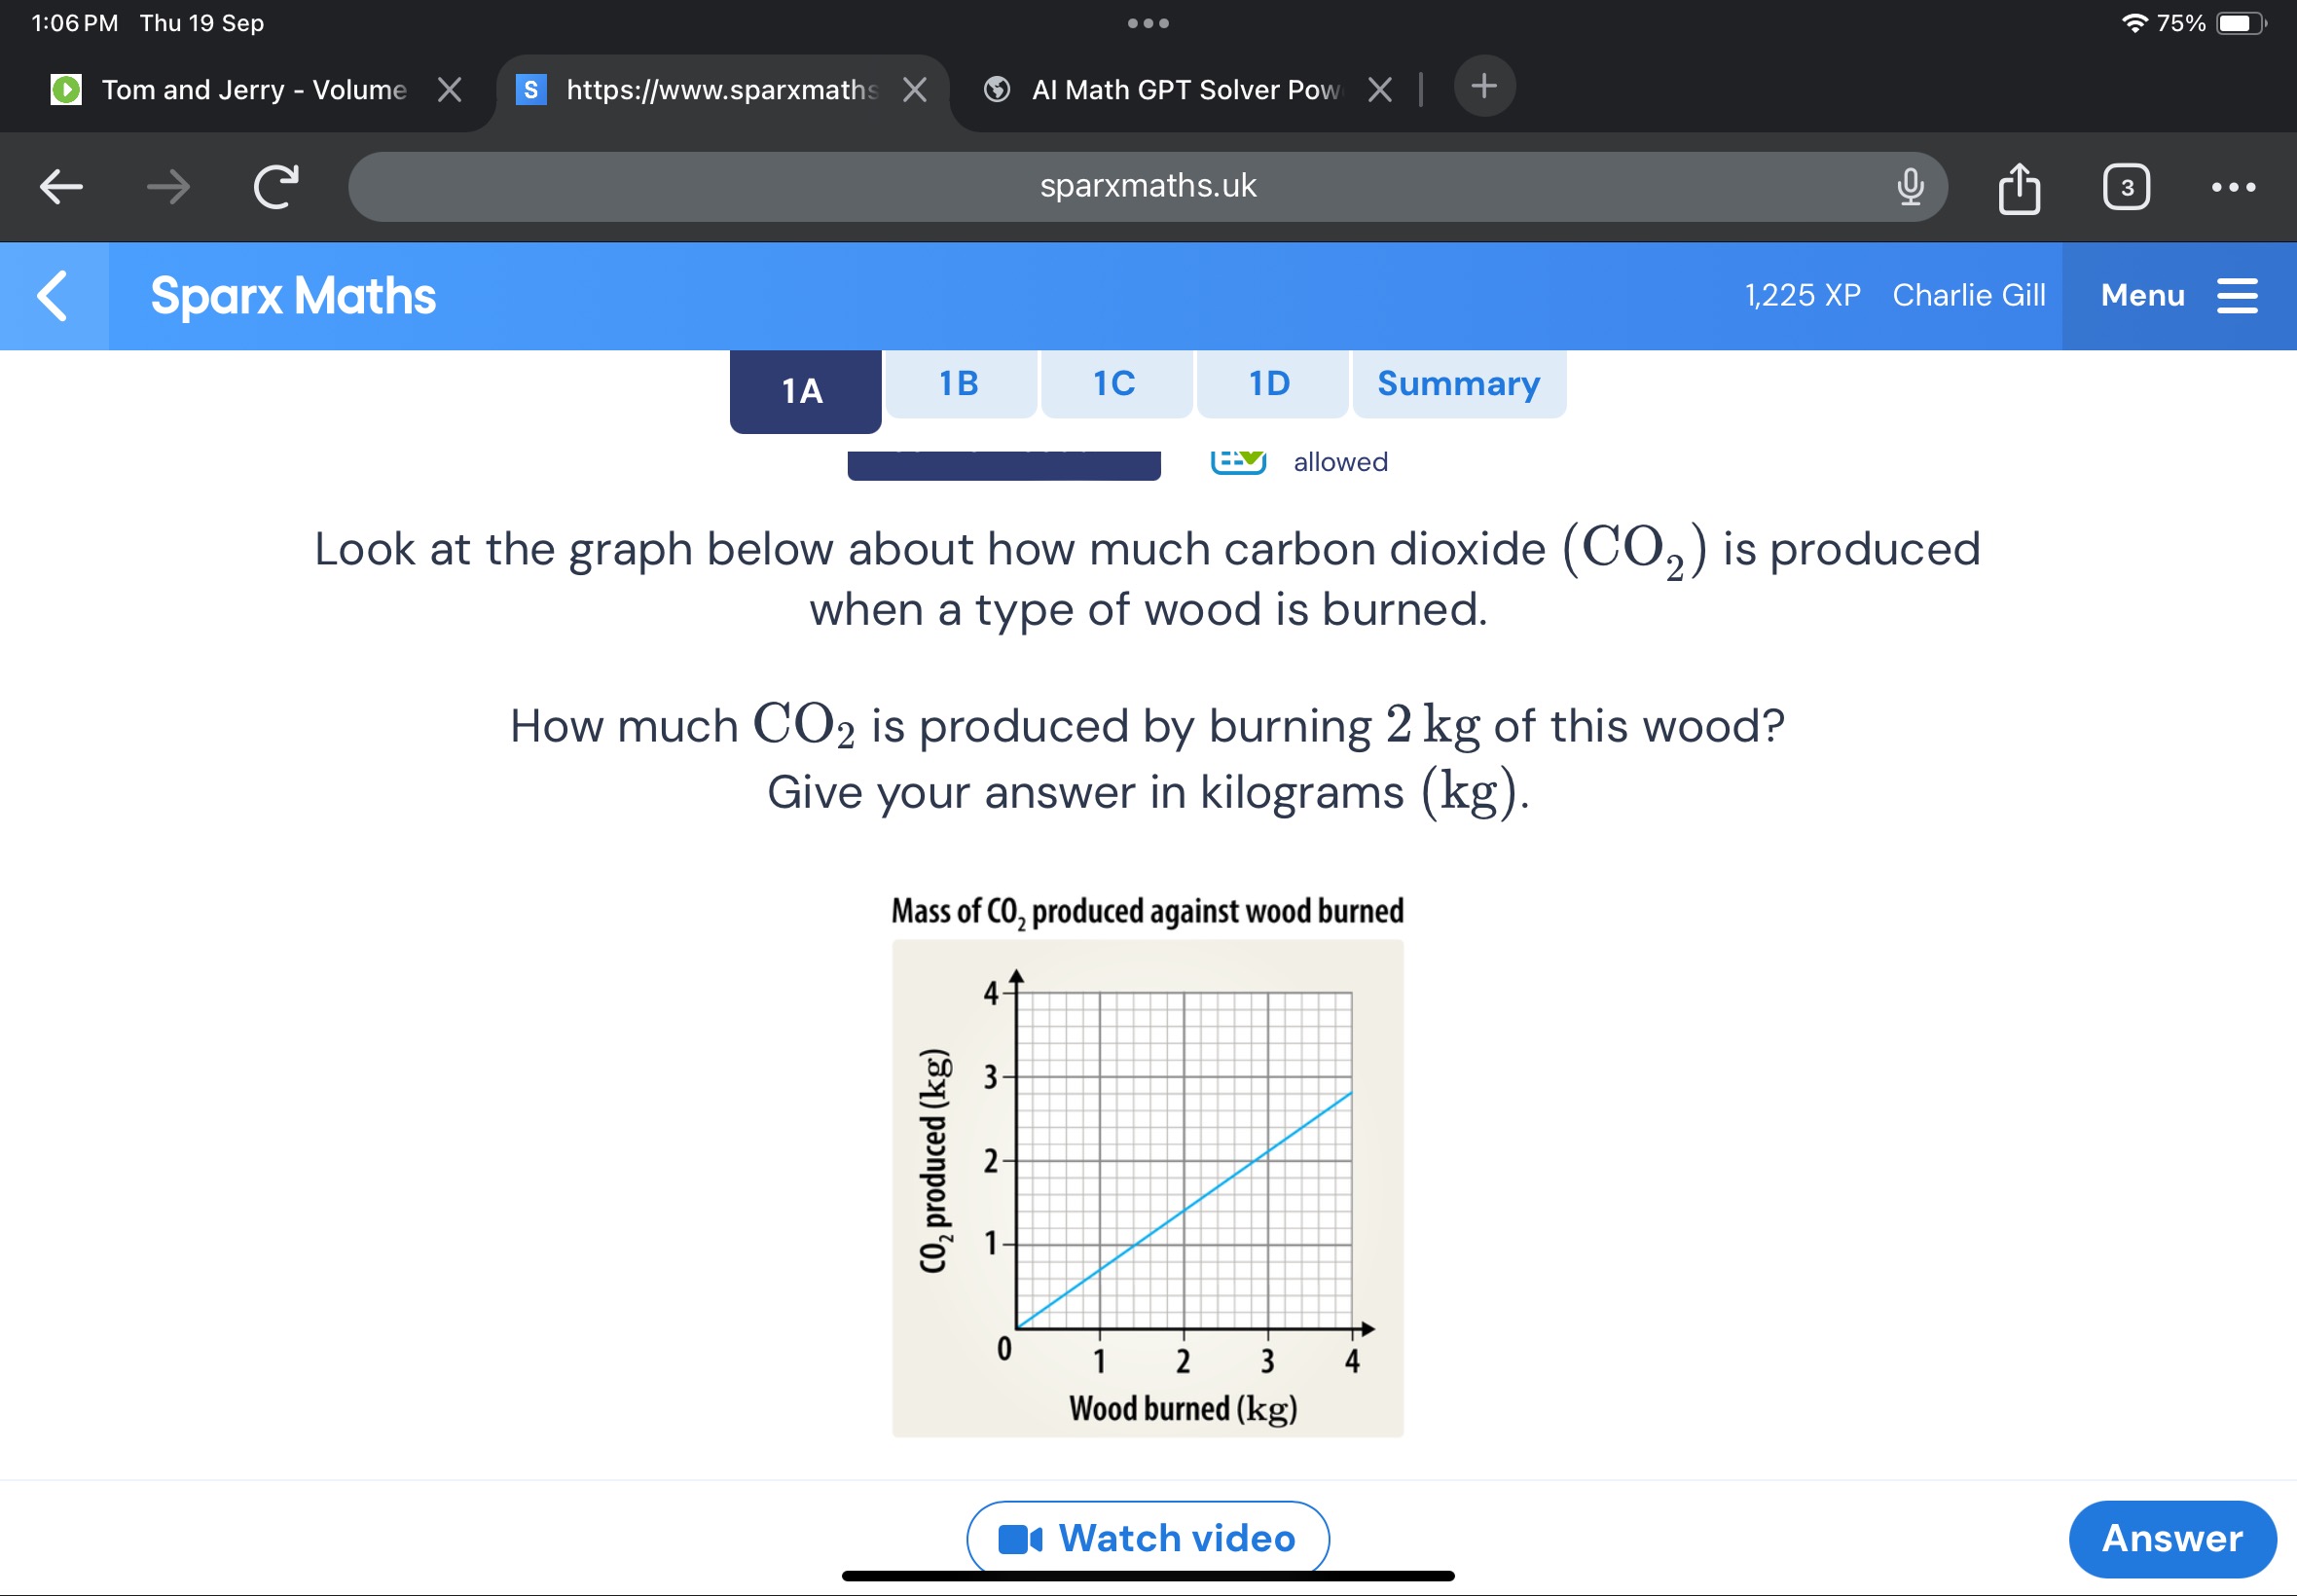Image resolution: width=2297 pixels, height=1596 pixels.
Task: Click the calculator allowed icon
Action: tap(1238, 462)
